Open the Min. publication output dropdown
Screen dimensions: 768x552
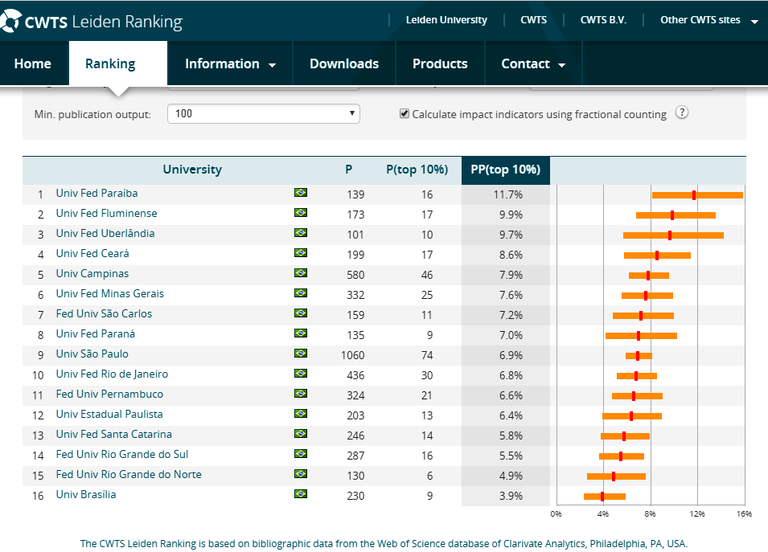[x=263, y=114]
